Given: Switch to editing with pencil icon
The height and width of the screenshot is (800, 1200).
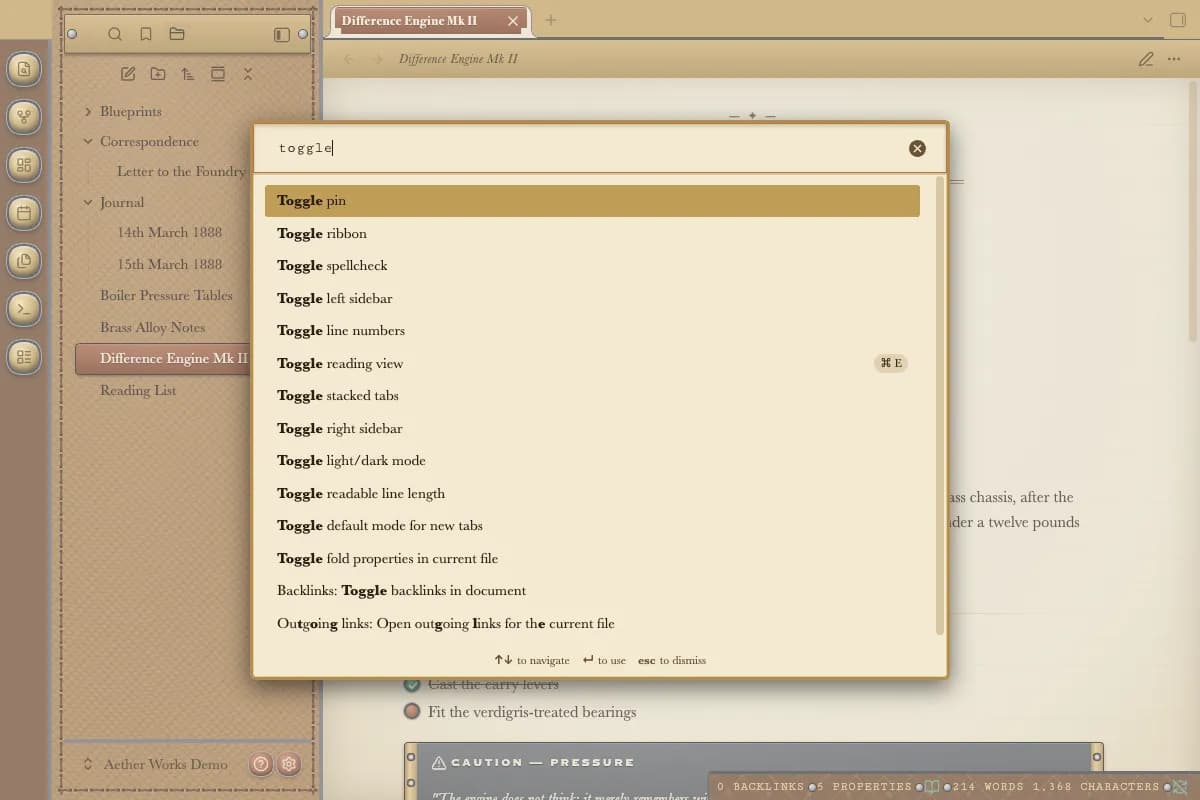Looking at the screenshot, I should click(1146, 59).
